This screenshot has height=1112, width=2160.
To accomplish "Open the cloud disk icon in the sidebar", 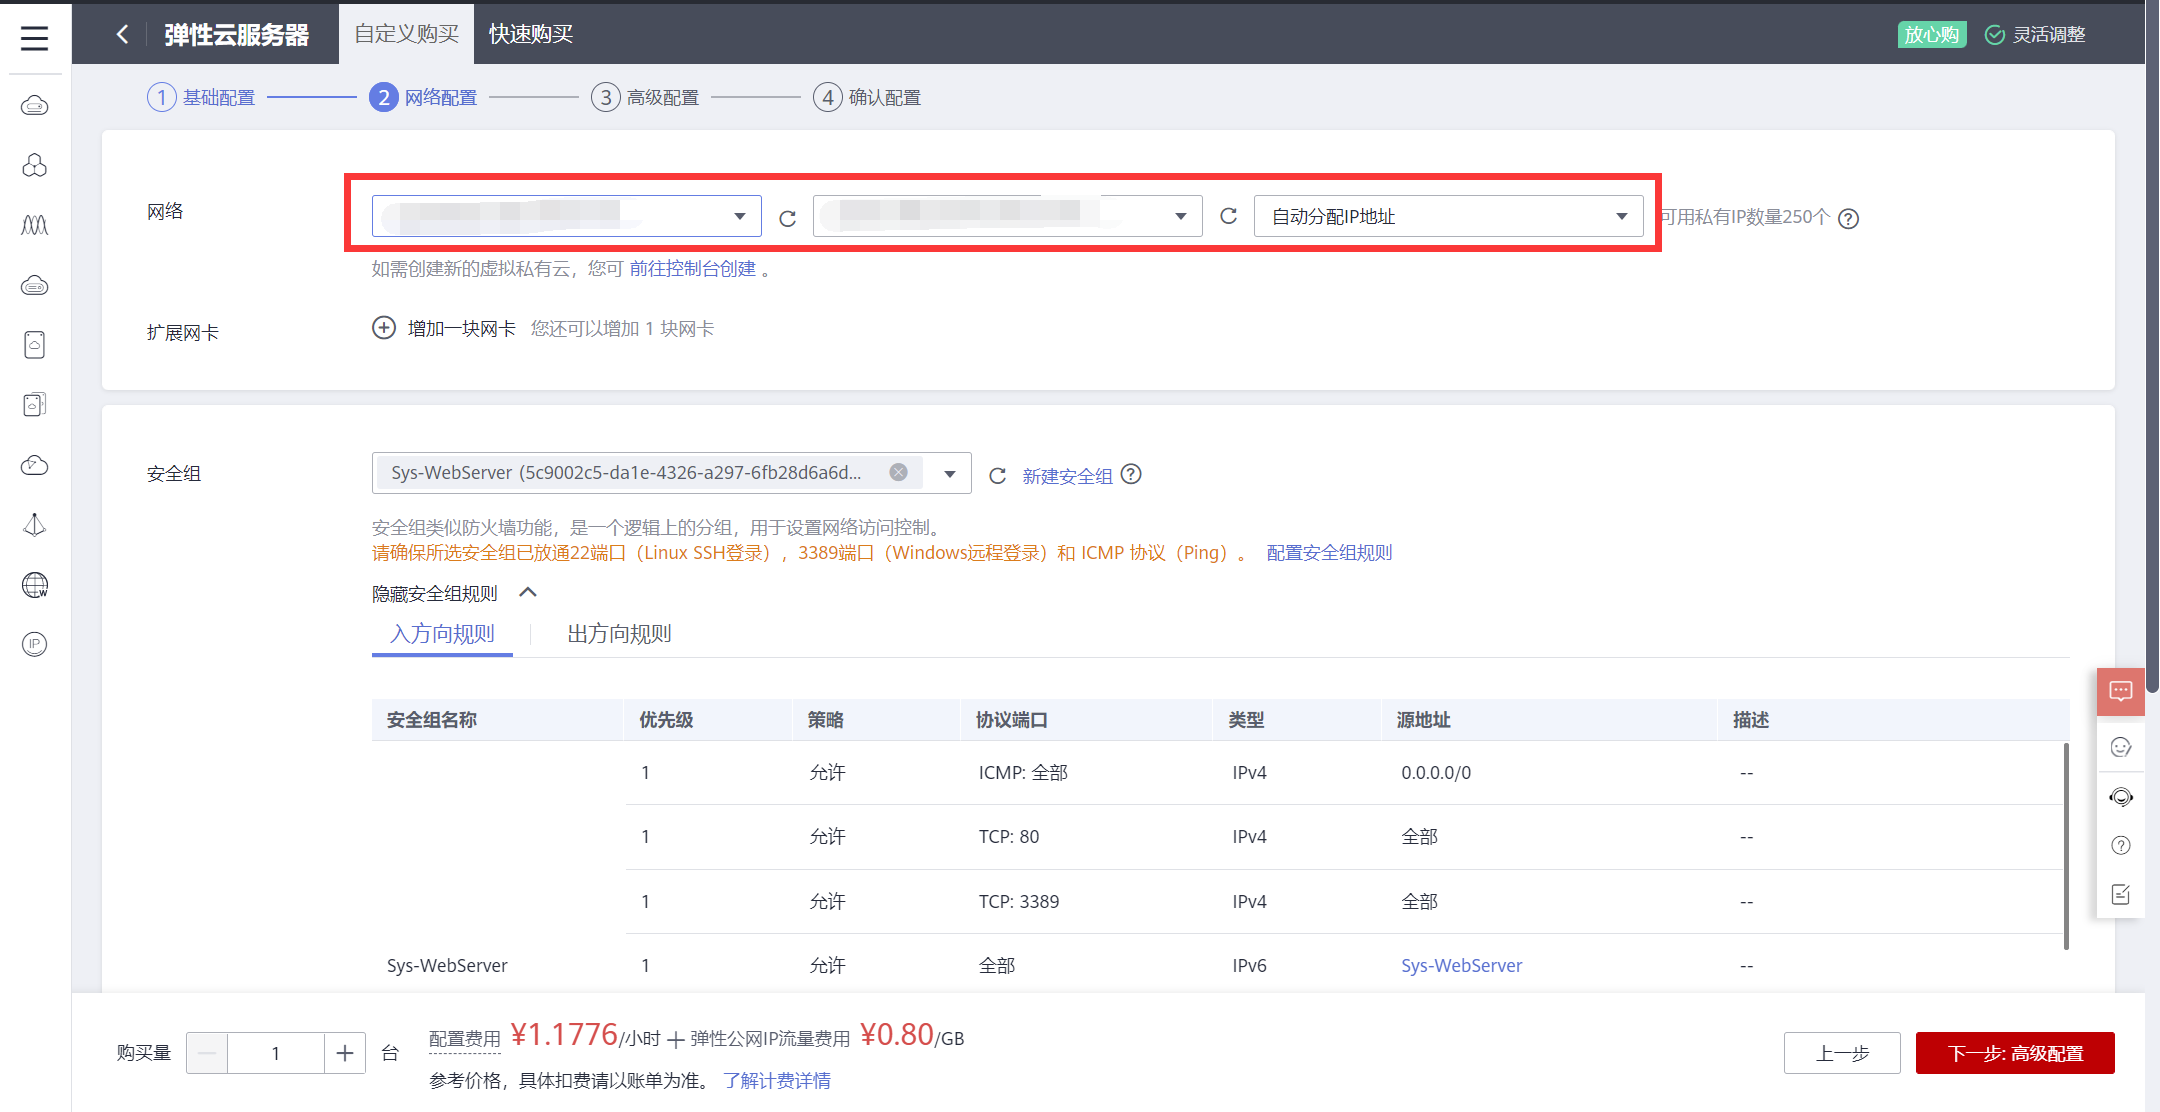I will point(35,285).
